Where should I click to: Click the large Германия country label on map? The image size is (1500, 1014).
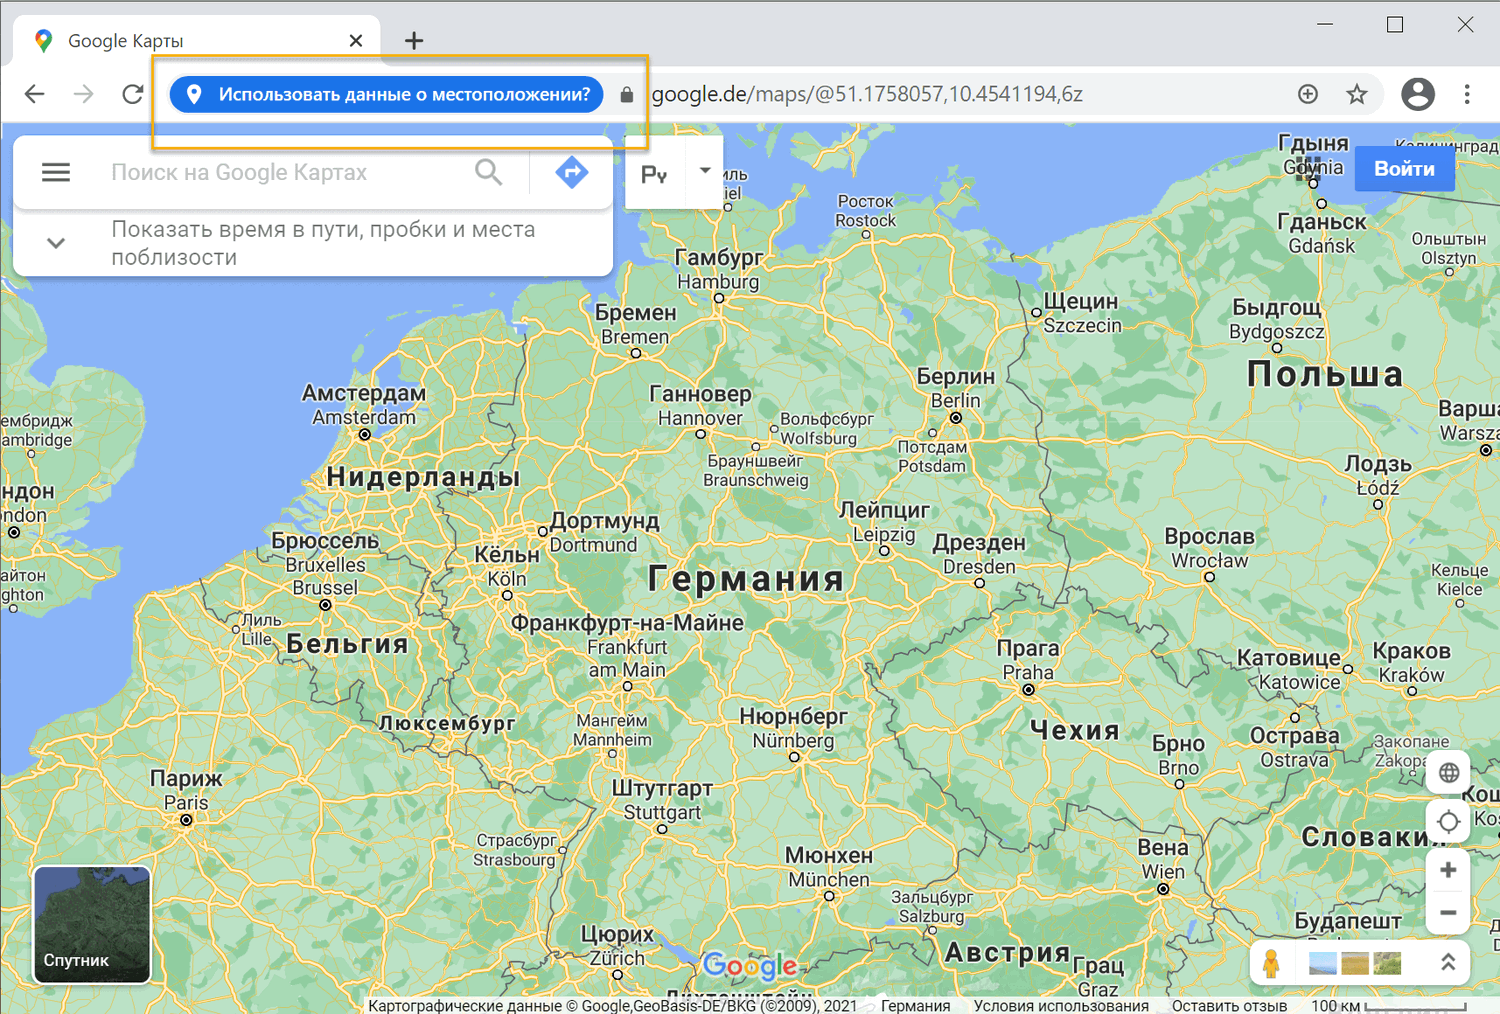click(x=746, y=579)
